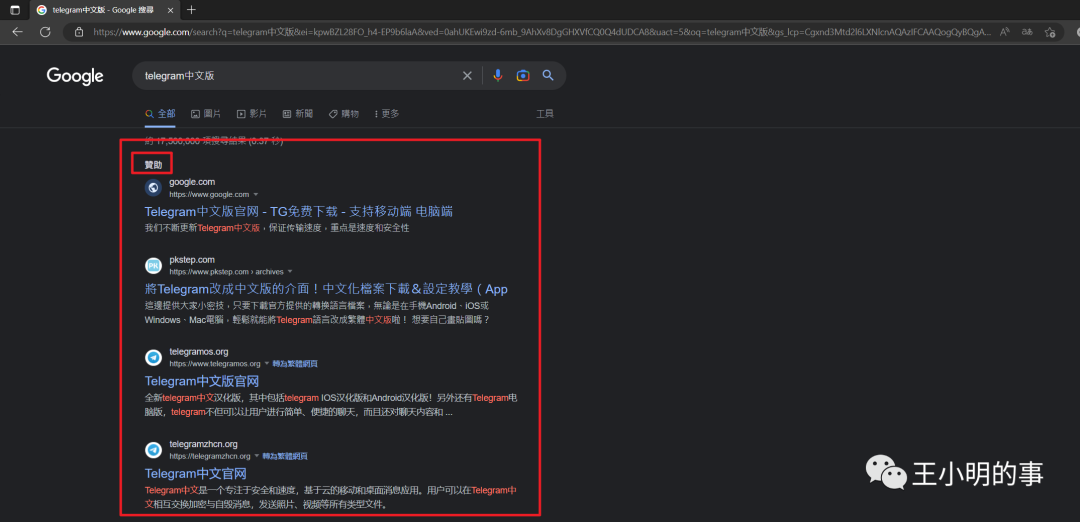Go back with browser back arrow
This screenshot has width=1080, height=522.
click(17, 32)
